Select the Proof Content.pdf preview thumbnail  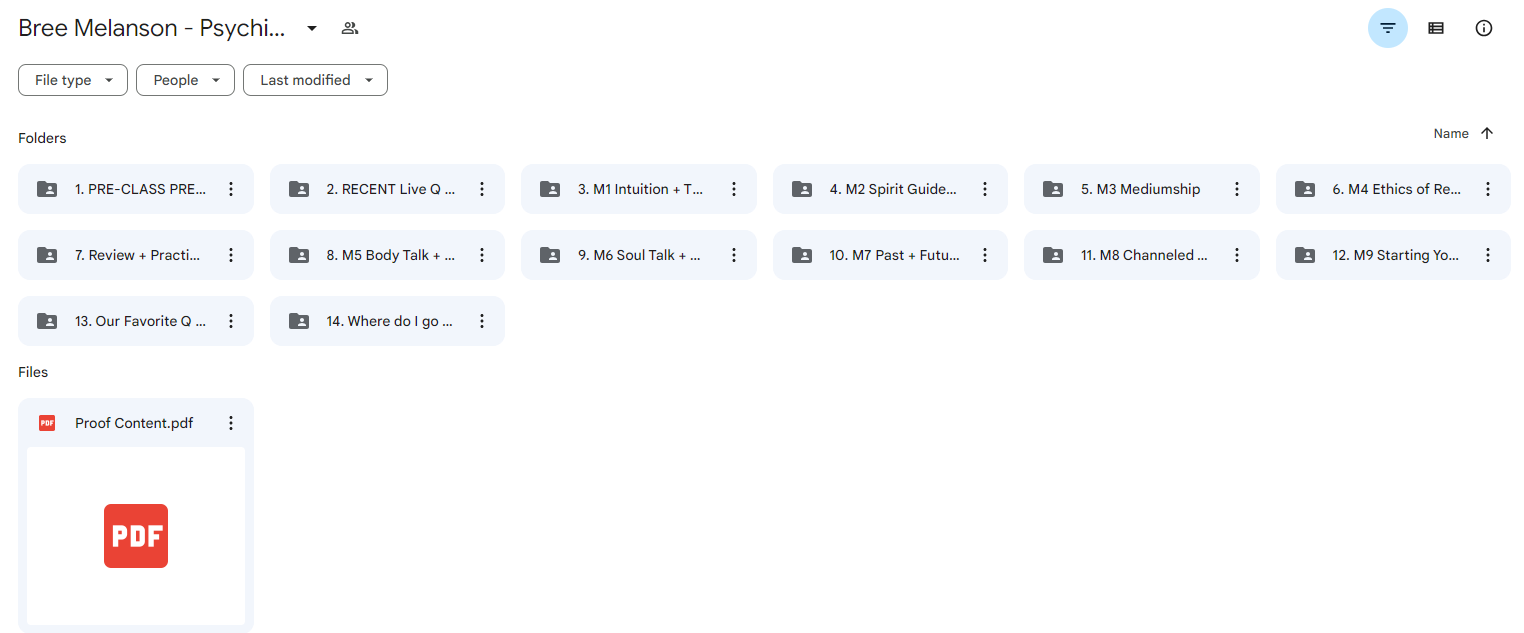point(136,536)
